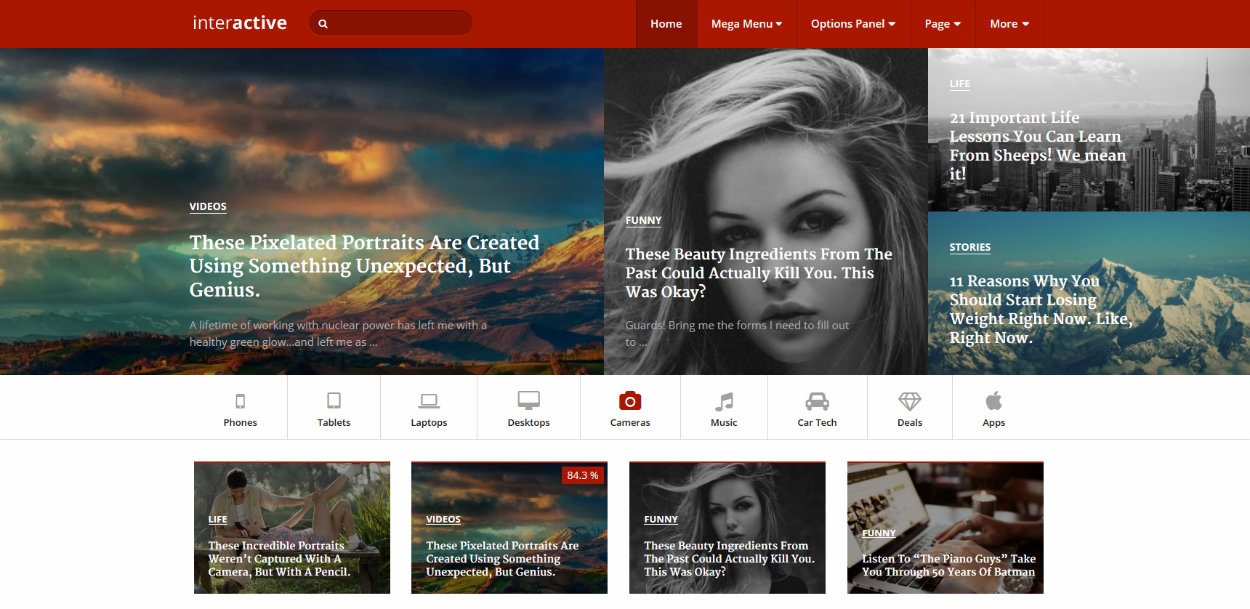This screenshot has width=1250, height=609.
Task: Choose the Laptops category icon
Action: pos(429,401)
